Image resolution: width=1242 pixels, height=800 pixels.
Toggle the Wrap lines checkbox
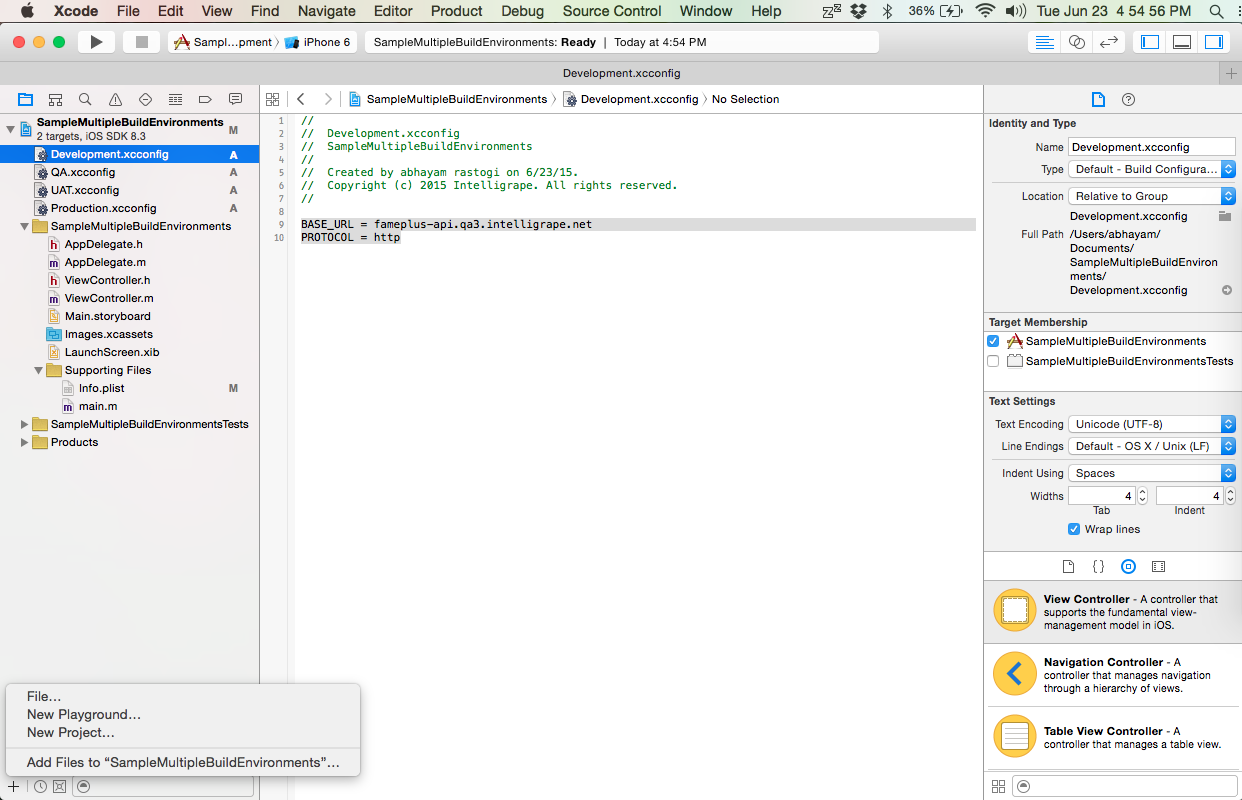(1074, 529)
